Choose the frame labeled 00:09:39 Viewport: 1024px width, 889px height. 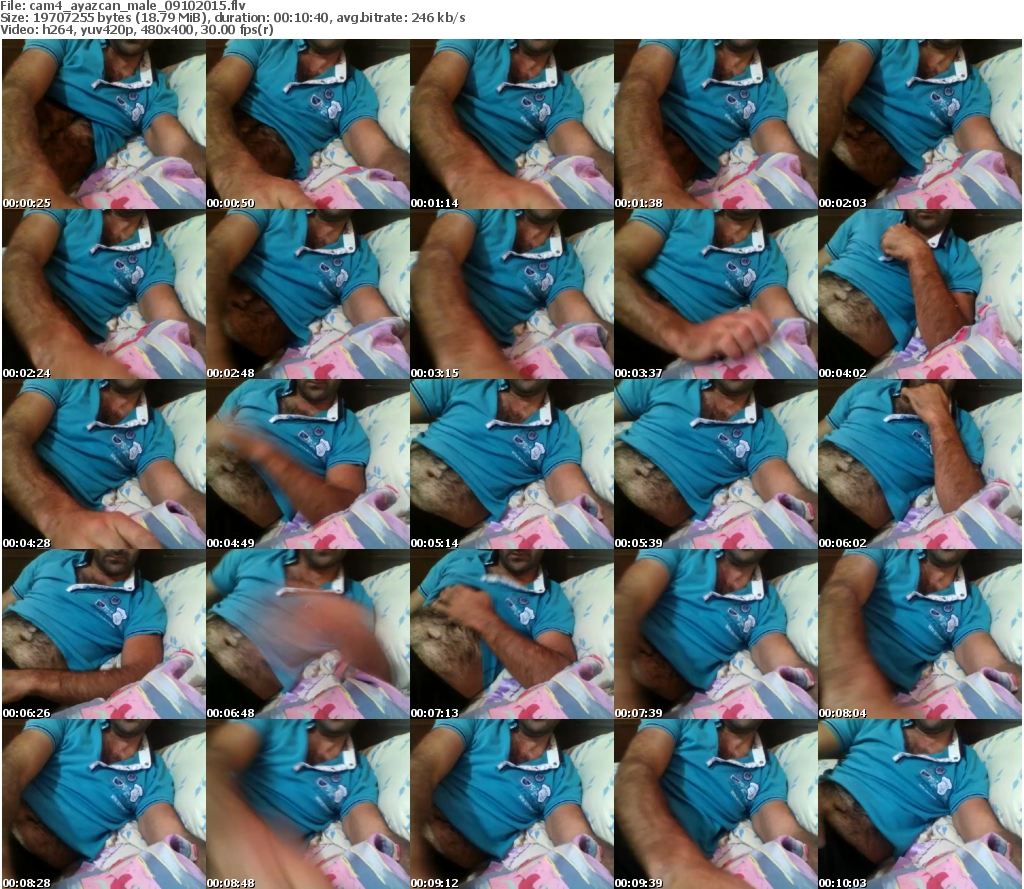click(x=716, y=804)
